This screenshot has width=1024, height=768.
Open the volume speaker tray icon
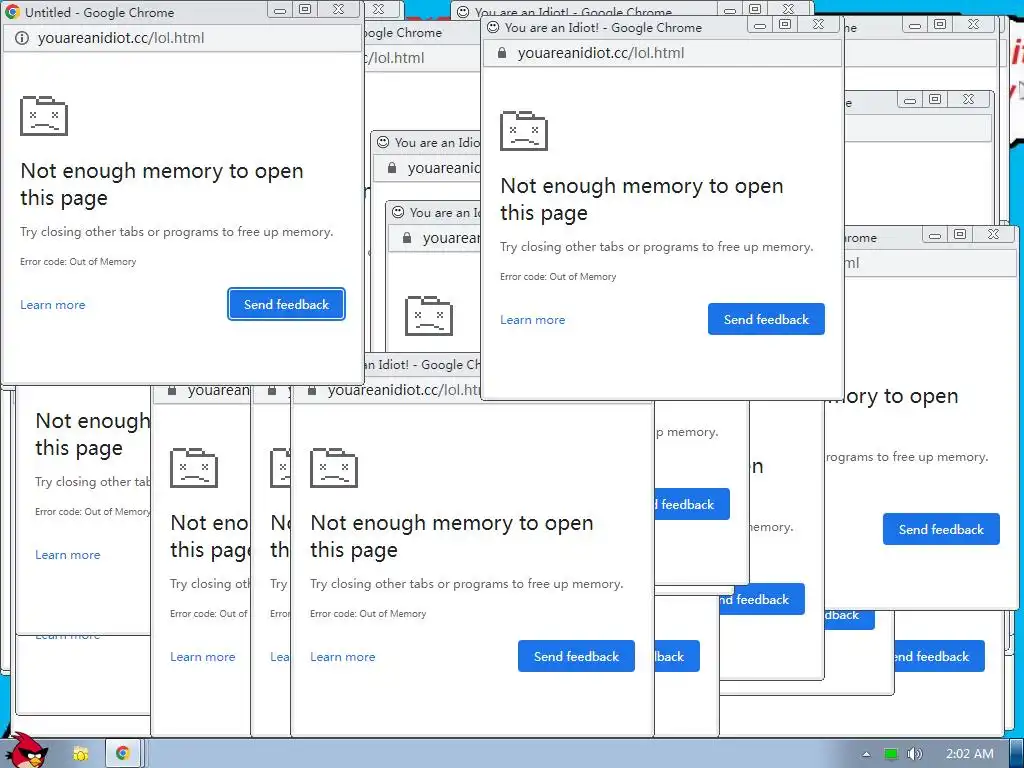pos(915,754)
